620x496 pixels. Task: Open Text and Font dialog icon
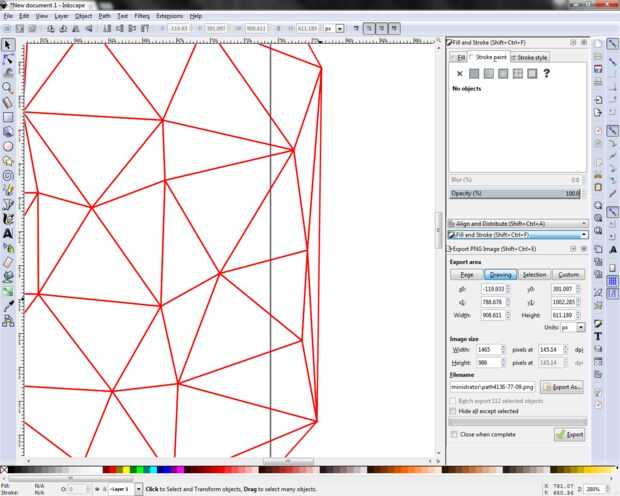pyautogui.click(x=598, y=336)
